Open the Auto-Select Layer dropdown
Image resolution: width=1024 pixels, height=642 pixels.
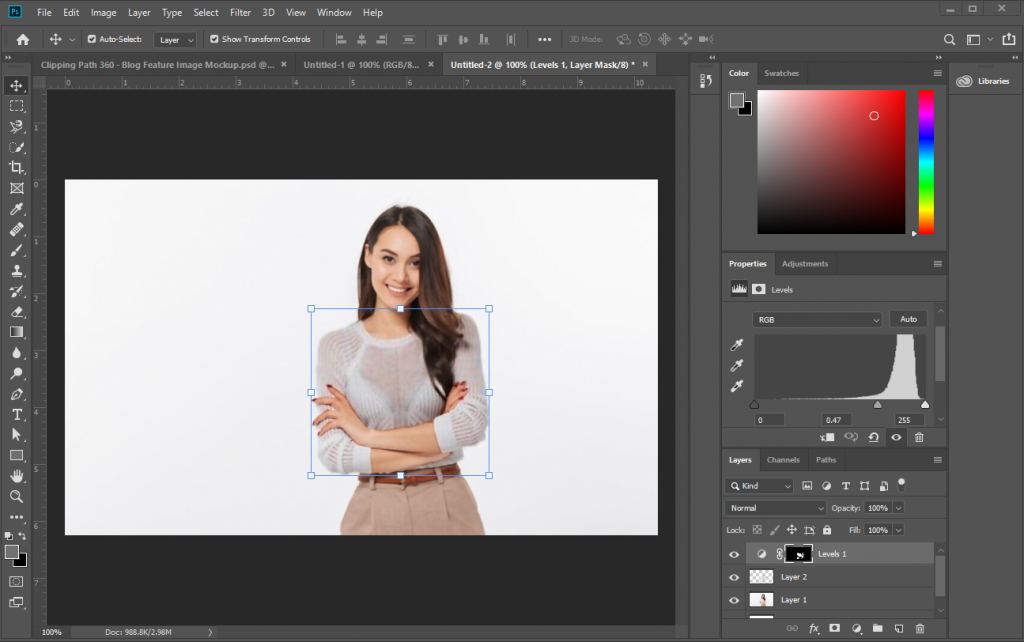[175, 40]
